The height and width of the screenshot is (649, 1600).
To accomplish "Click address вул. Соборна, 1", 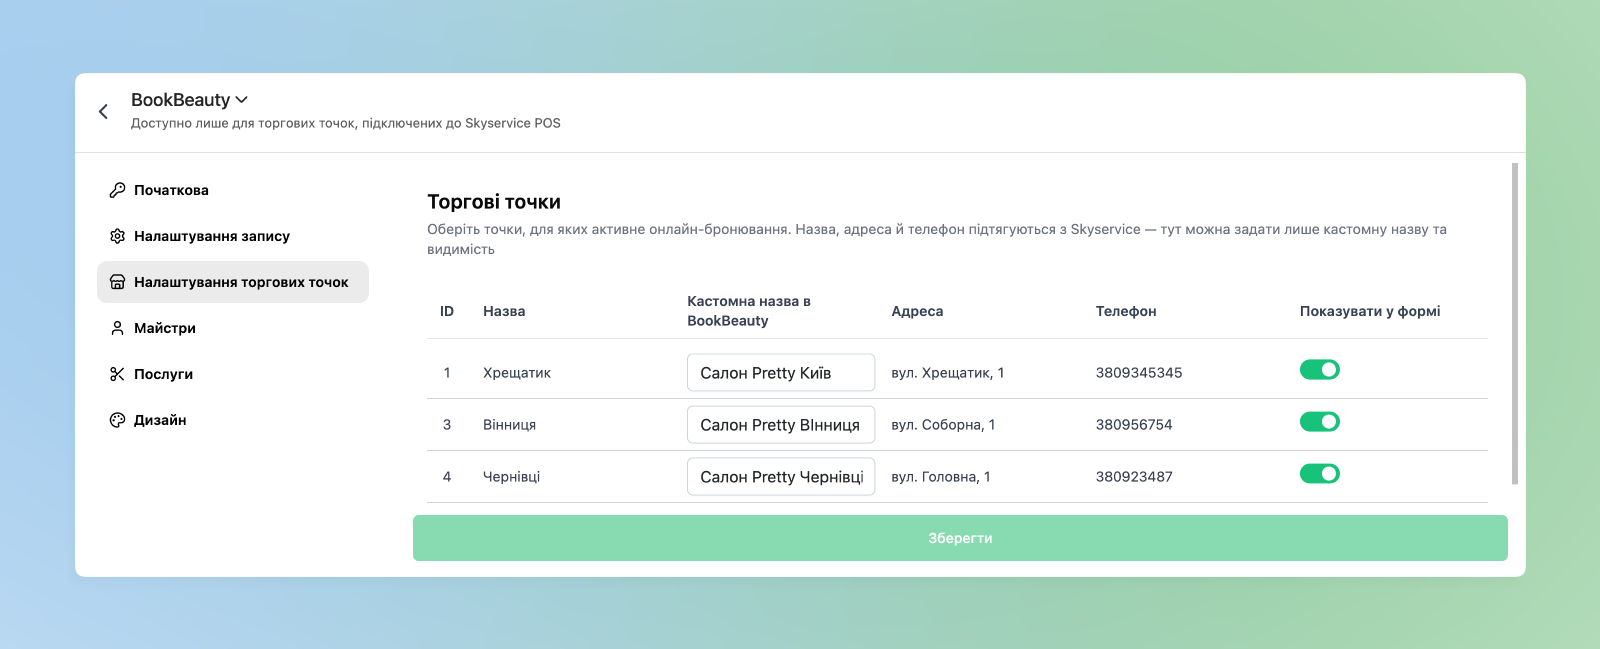I will (943, 425).
